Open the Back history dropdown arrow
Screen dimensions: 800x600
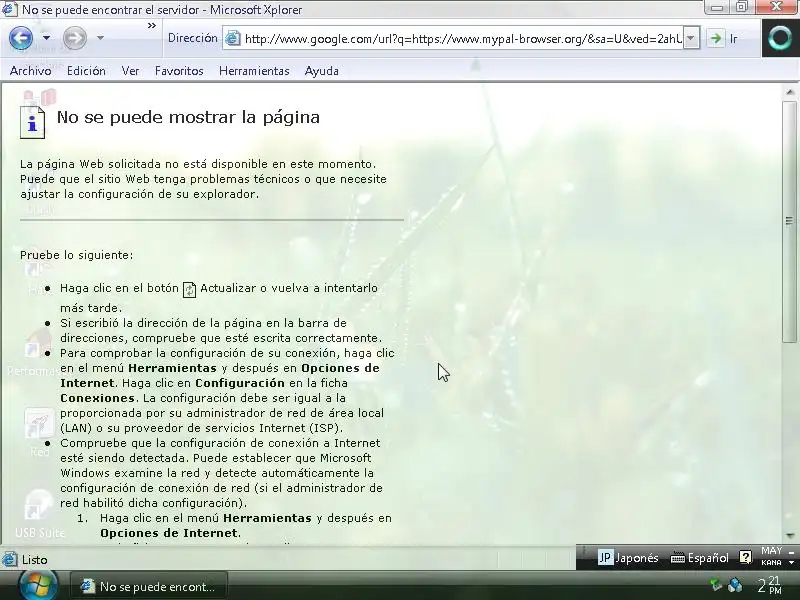[x=46, y=38]
